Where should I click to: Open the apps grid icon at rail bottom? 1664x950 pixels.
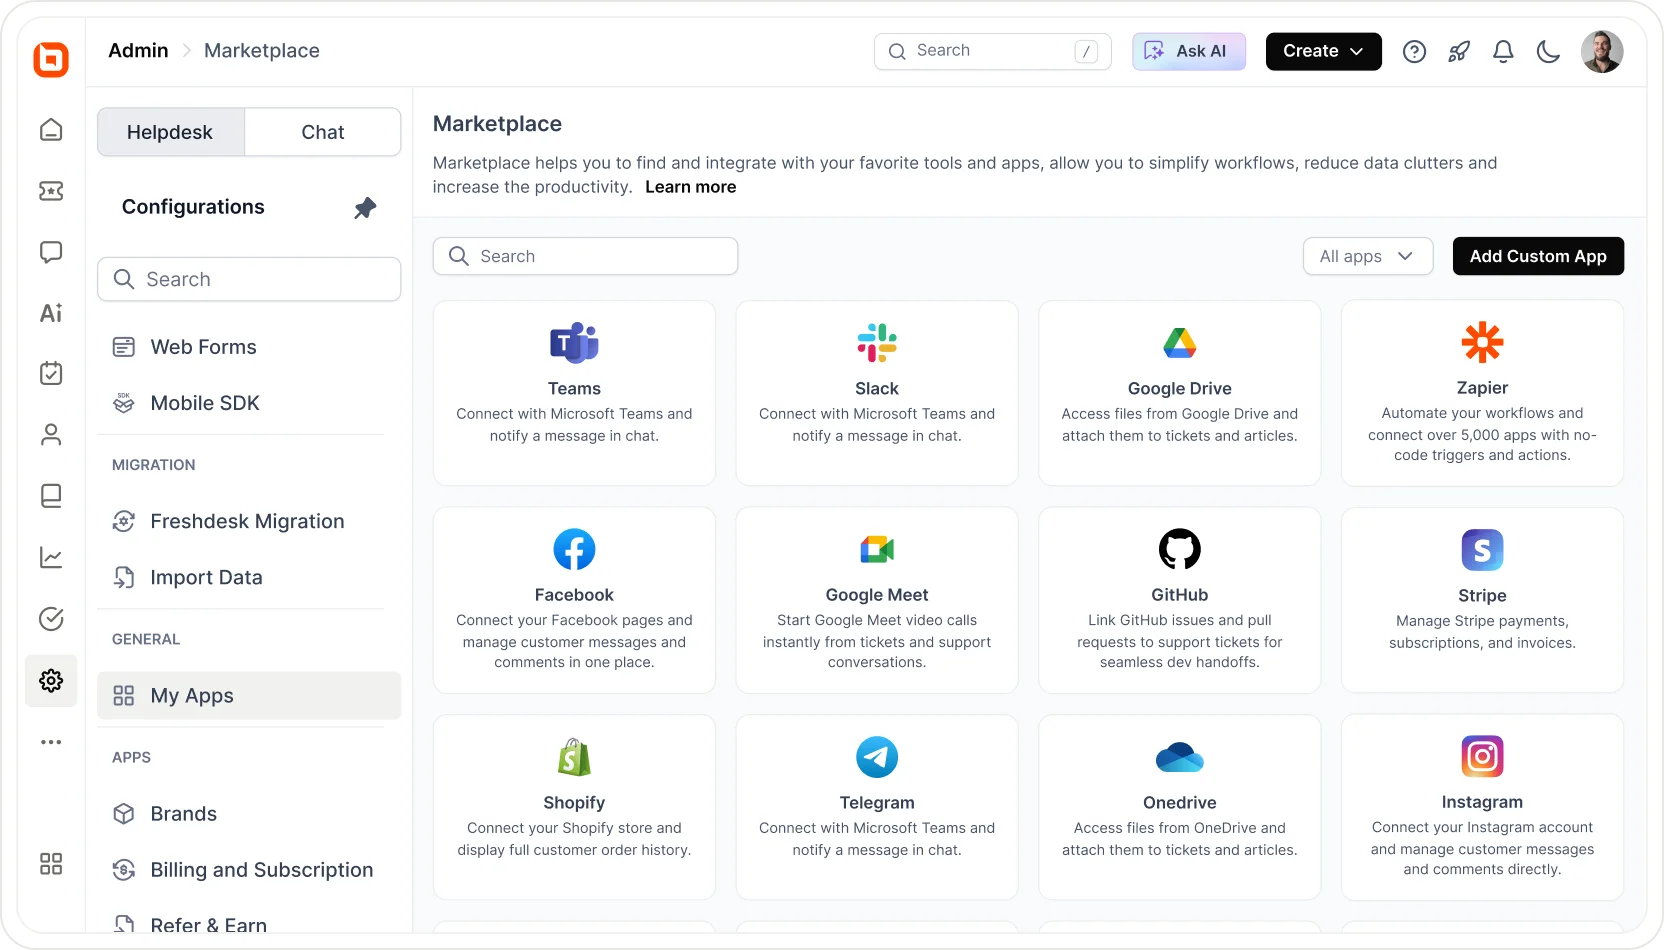click(x=51, y=864)
